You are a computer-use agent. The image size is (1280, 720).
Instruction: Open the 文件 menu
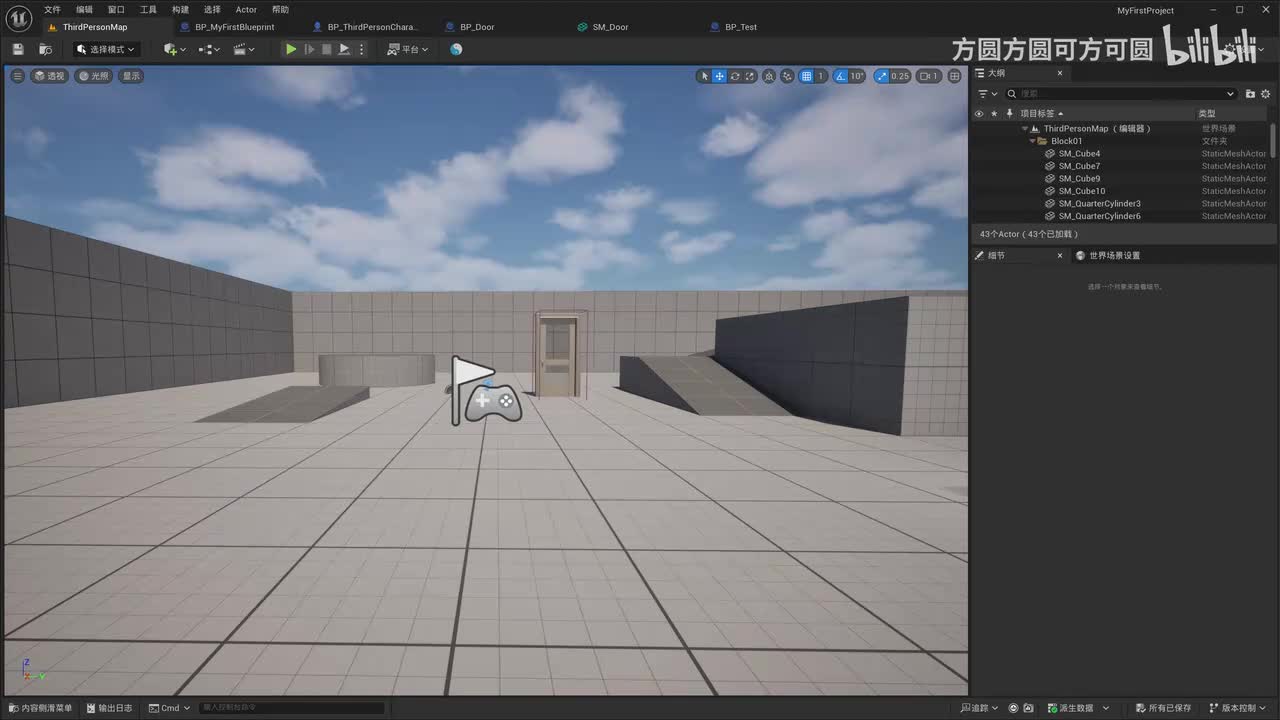(52, 10)
